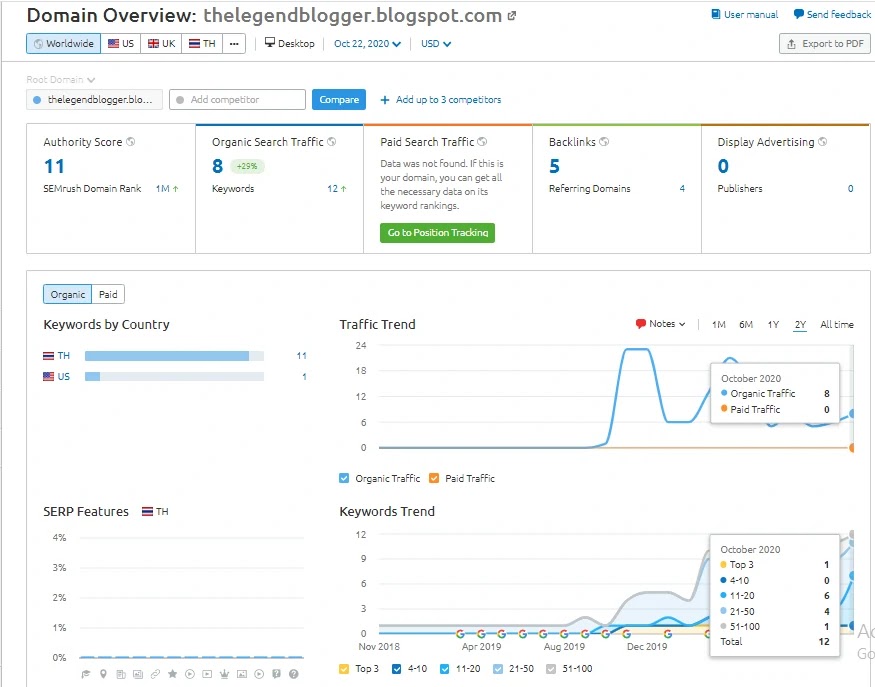Click the TH keywords progress bar

point(174,355)
